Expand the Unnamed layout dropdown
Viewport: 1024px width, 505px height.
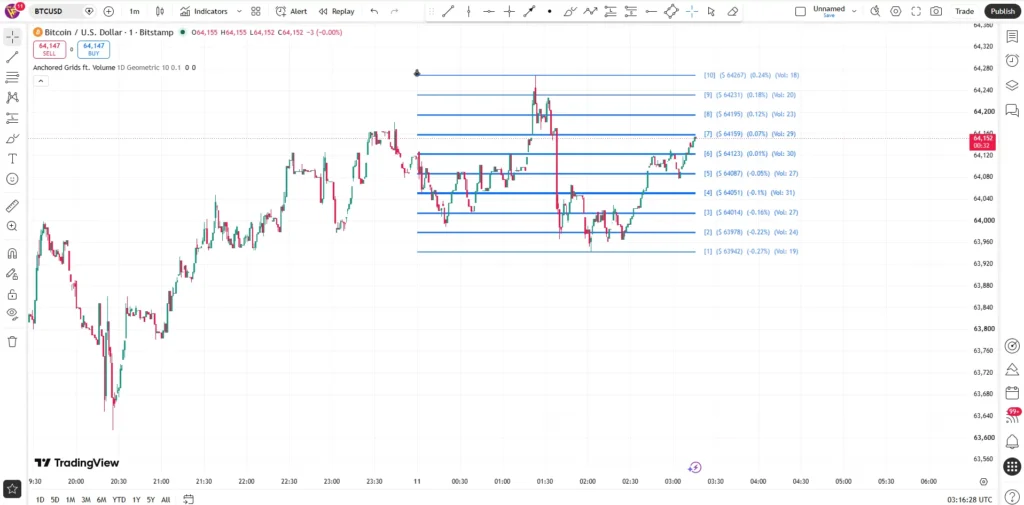854,11
